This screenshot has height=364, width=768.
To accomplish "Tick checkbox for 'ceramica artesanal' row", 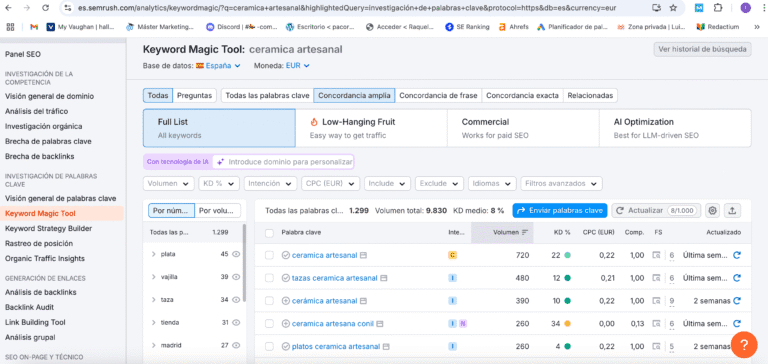I will click(x=269, y=255).
